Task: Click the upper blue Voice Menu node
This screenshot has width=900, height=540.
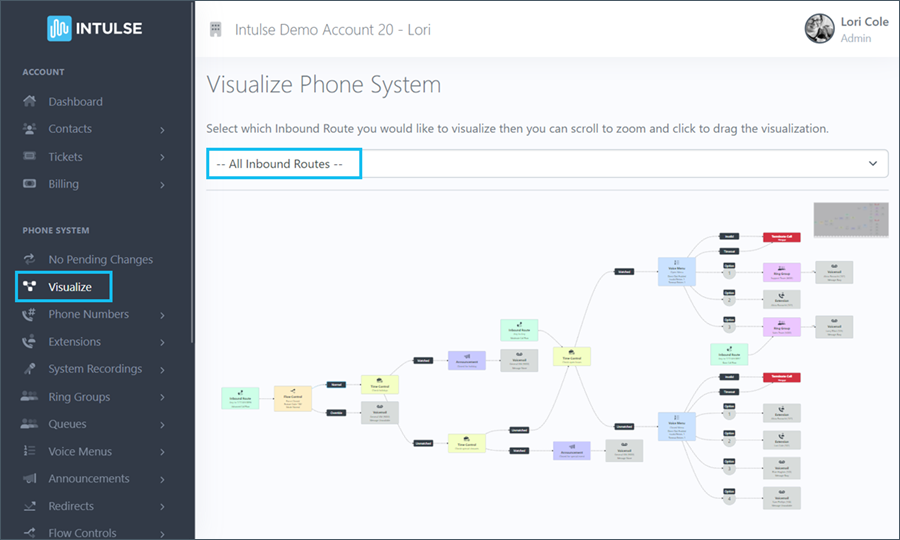Action: (677, 271)
